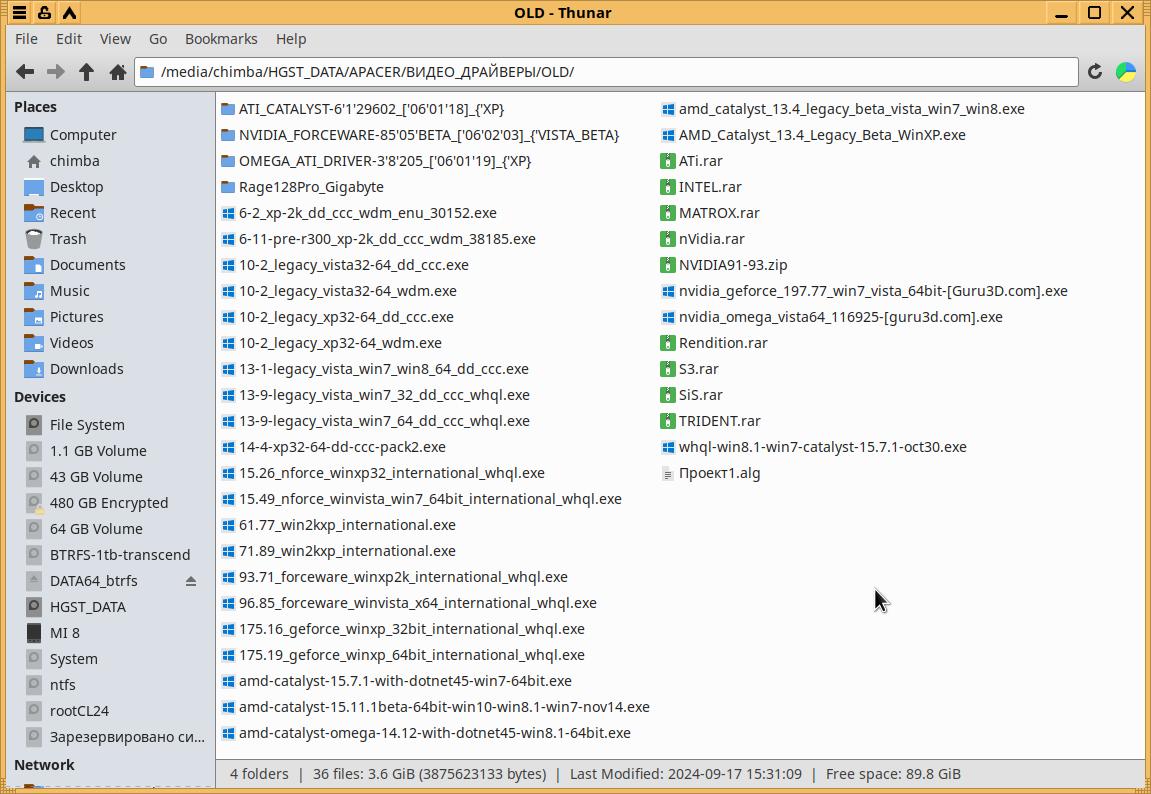Open the parent folder with up arrow
Screen dimensions: 1151x794
coord(87,72)
